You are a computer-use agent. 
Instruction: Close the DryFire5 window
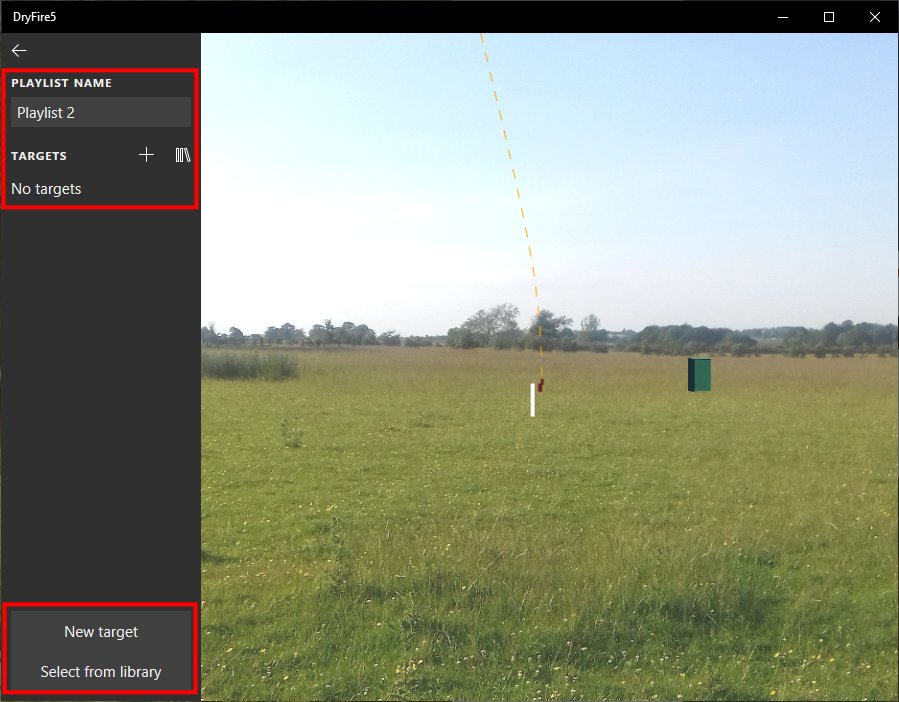click(x=875, y=16)
